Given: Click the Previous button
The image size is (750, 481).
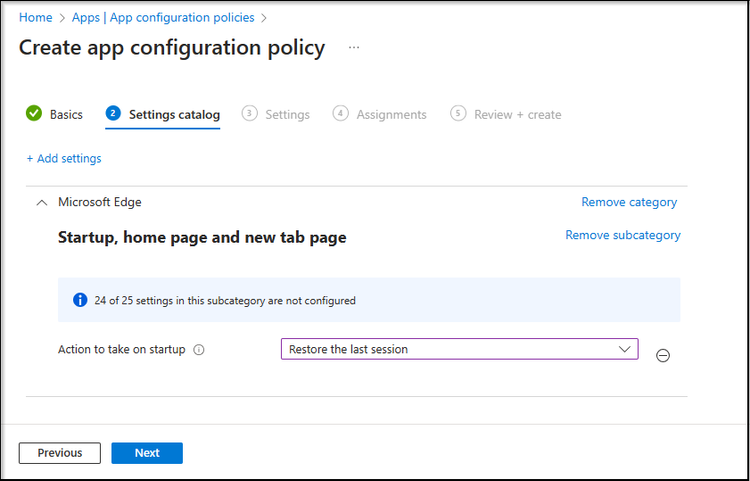Looking at the screenshot, I should 60,453.
